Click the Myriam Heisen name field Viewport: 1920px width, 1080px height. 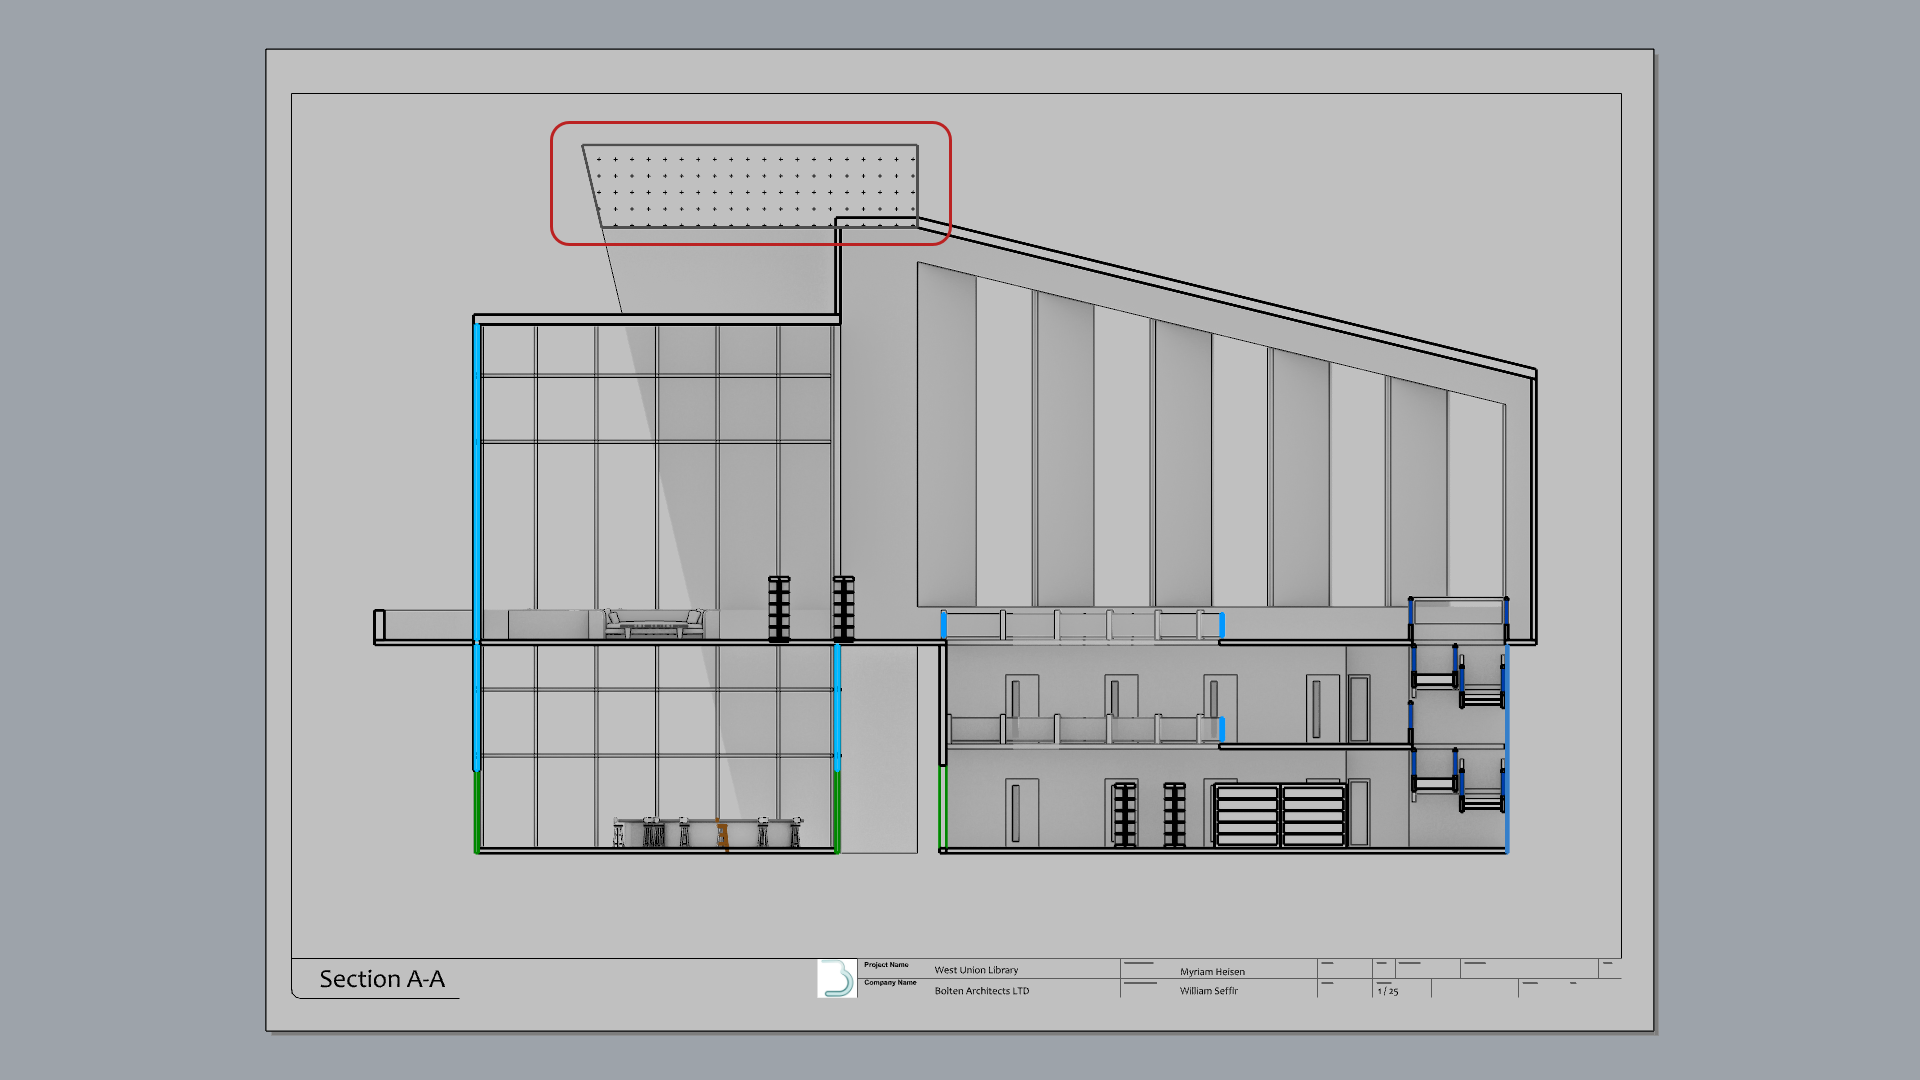point(1212,971)
